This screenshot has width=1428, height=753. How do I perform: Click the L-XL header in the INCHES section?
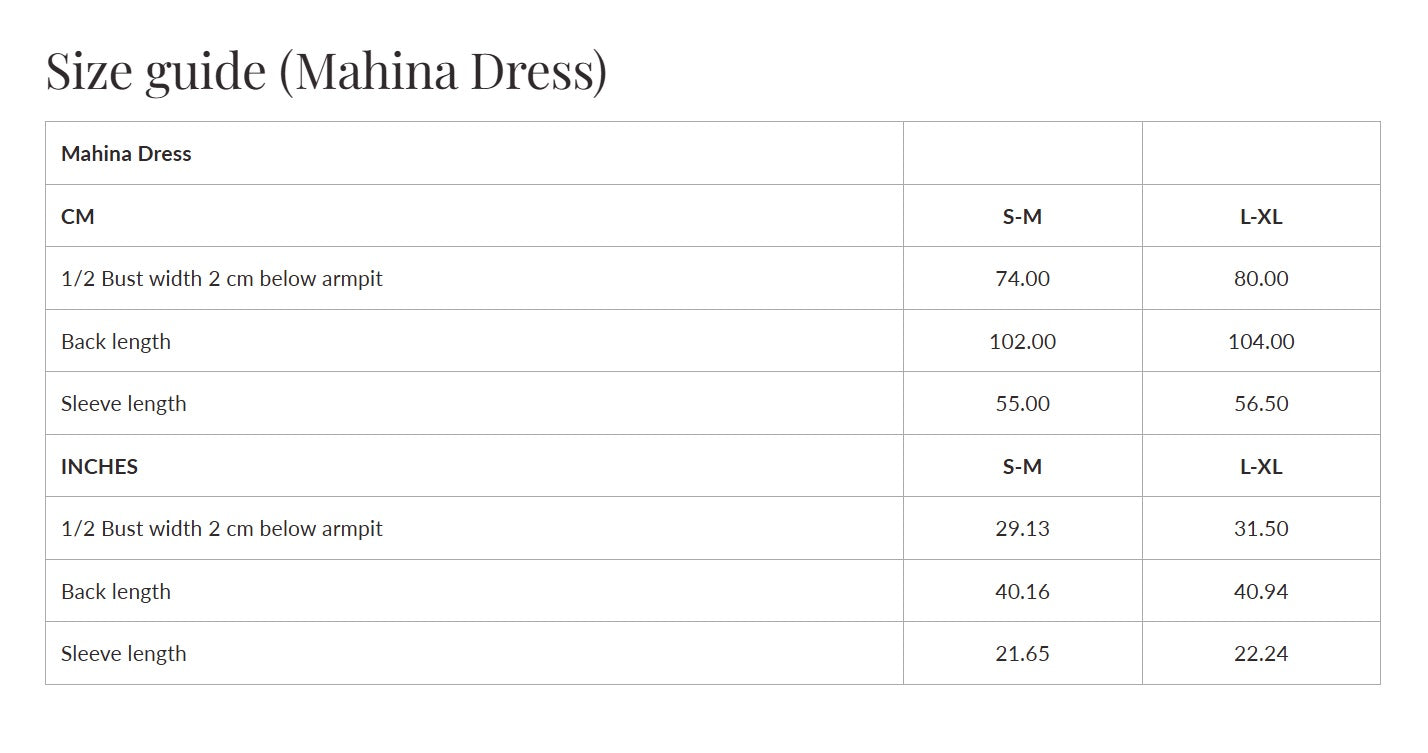click(x=1261, y=467)
